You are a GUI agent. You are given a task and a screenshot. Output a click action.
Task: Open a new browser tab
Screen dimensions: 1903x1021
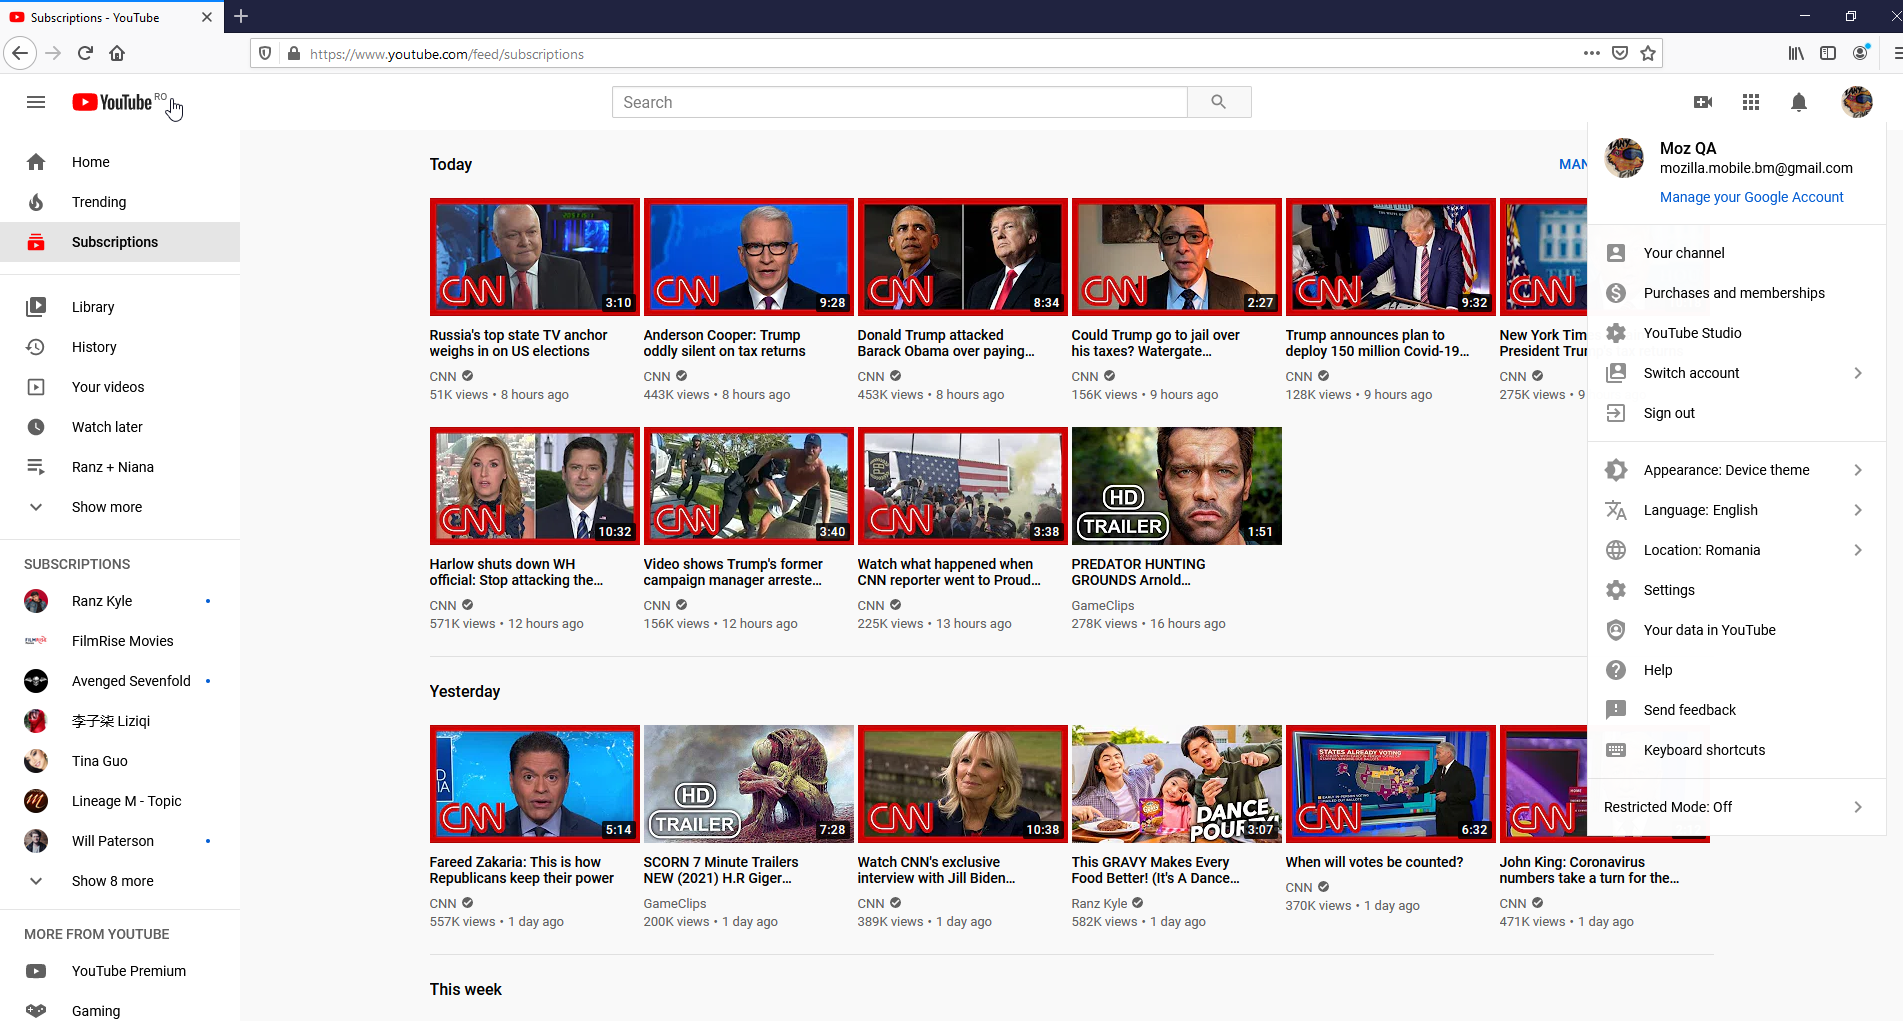[241, 16]
